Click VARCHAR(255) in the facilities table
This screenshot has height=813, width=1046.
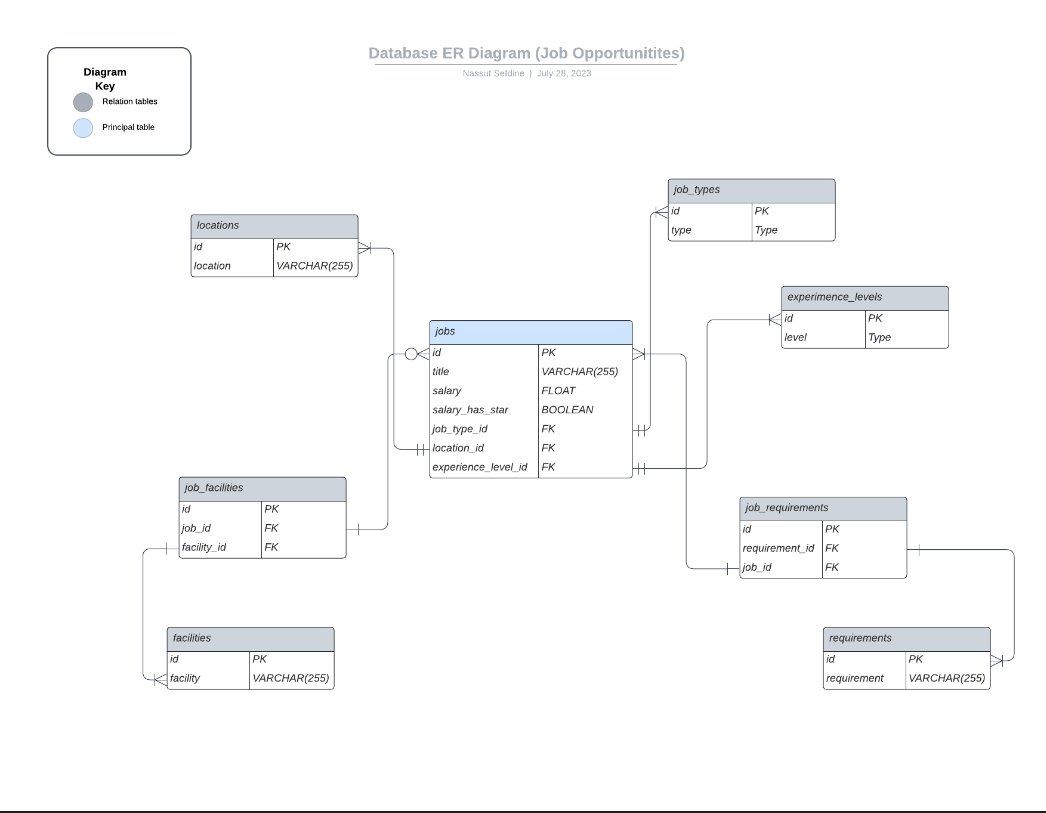pyautogui.click(x=290, y=678)
